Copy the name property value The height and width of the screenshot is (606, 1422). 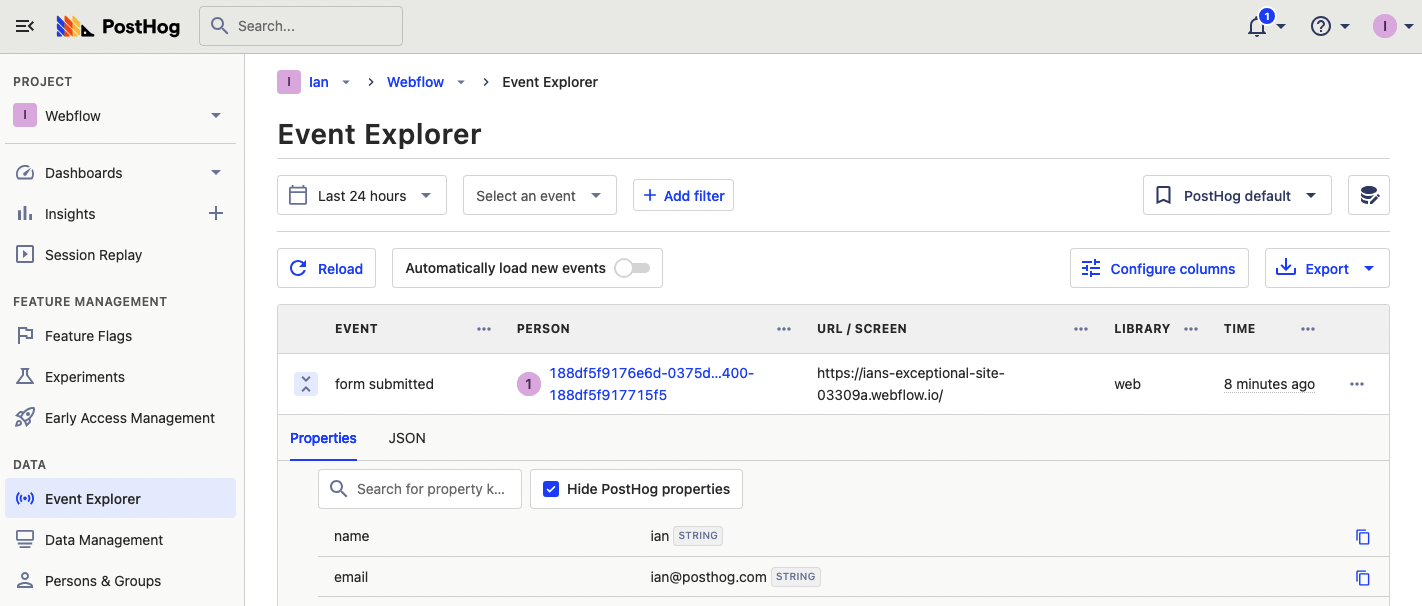click(1362, 537)
